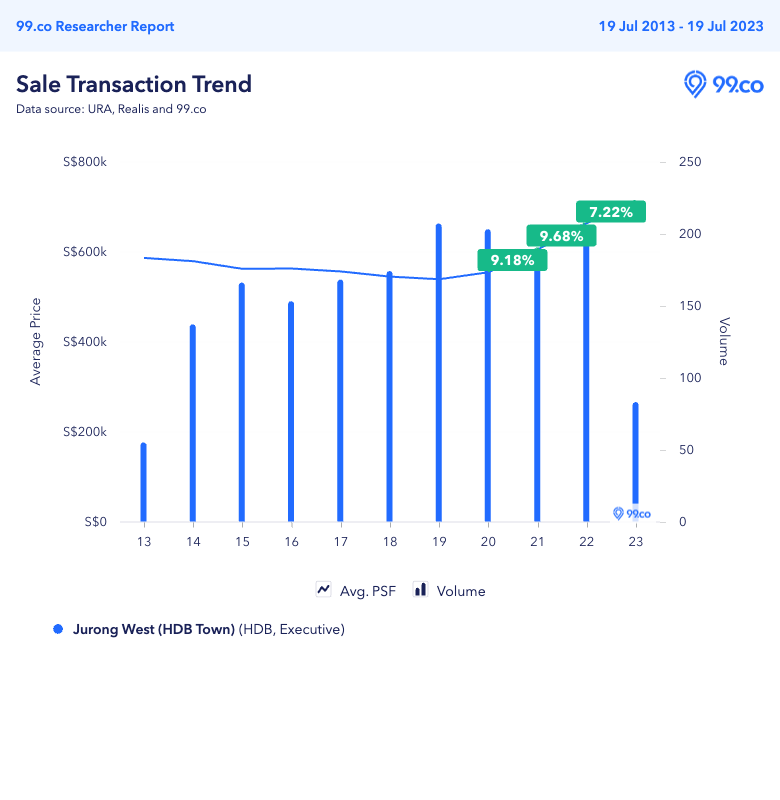Click the rotated 'Volume' axis title
This screenshot has height=800, width=780.
tap(724, 341)
